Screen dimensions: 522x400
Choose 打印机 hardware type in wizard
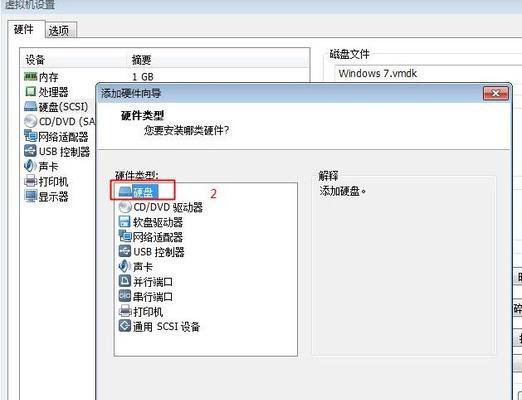(141, 311)
